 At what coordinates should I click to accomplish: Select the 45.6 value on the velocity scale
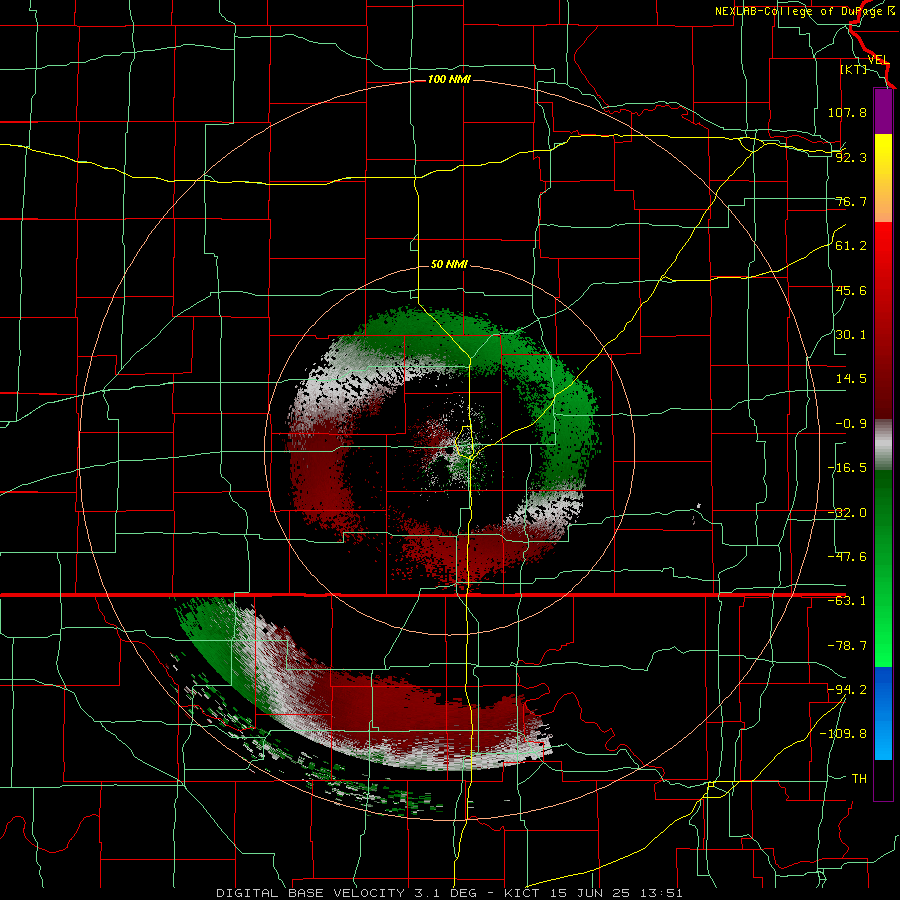[x=851, y=290]
